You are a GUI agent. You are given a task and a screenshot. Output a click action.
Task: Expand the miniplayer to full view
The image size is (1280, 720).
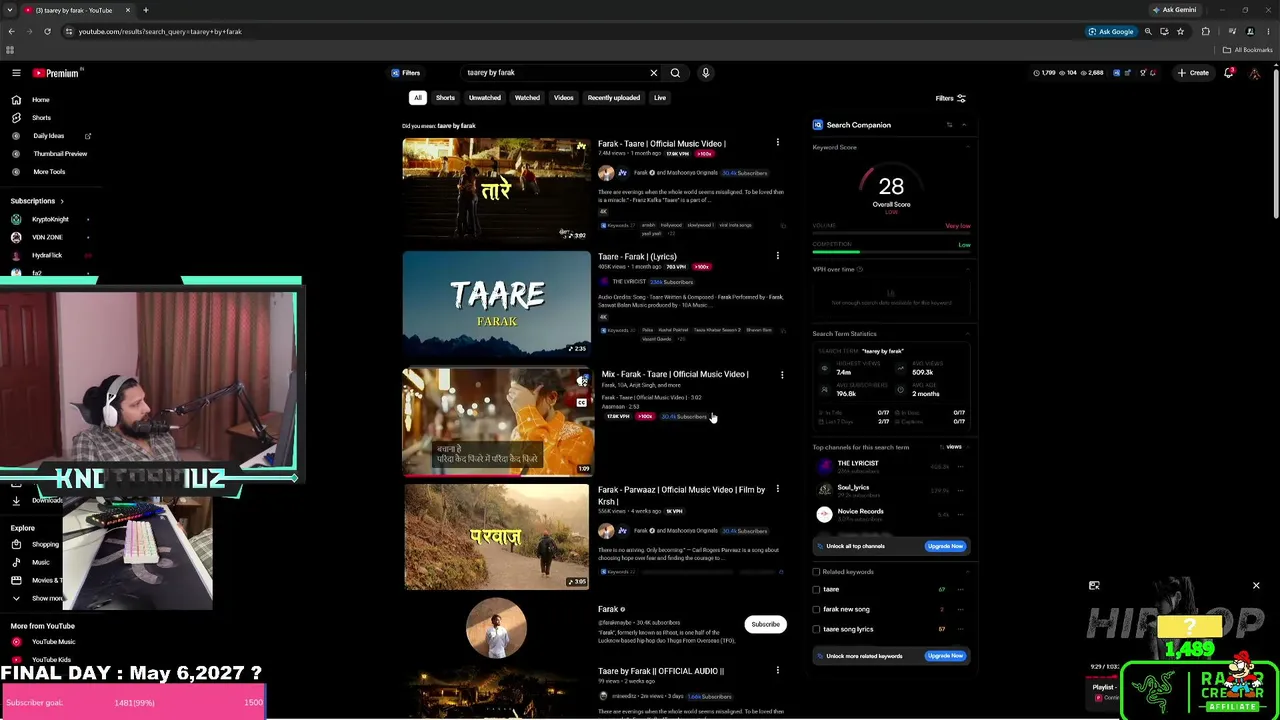[1094, 586]
